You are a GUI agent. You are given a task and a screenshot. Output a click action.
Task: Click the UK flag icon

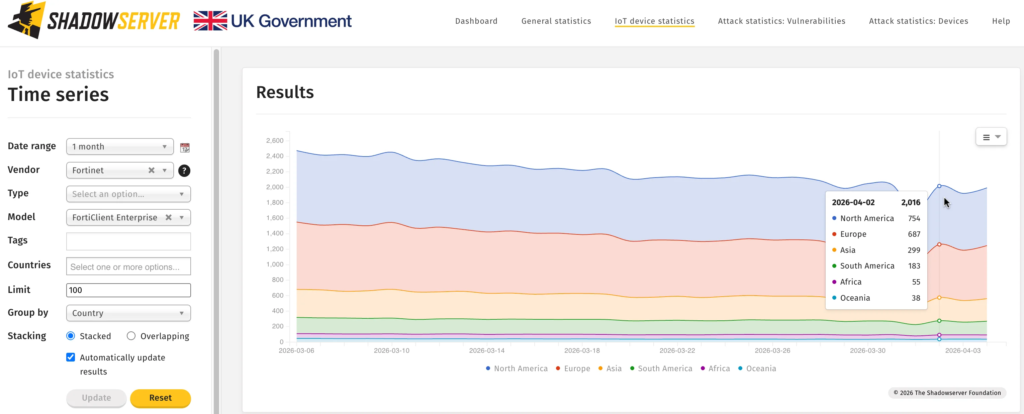pos(209,21)
